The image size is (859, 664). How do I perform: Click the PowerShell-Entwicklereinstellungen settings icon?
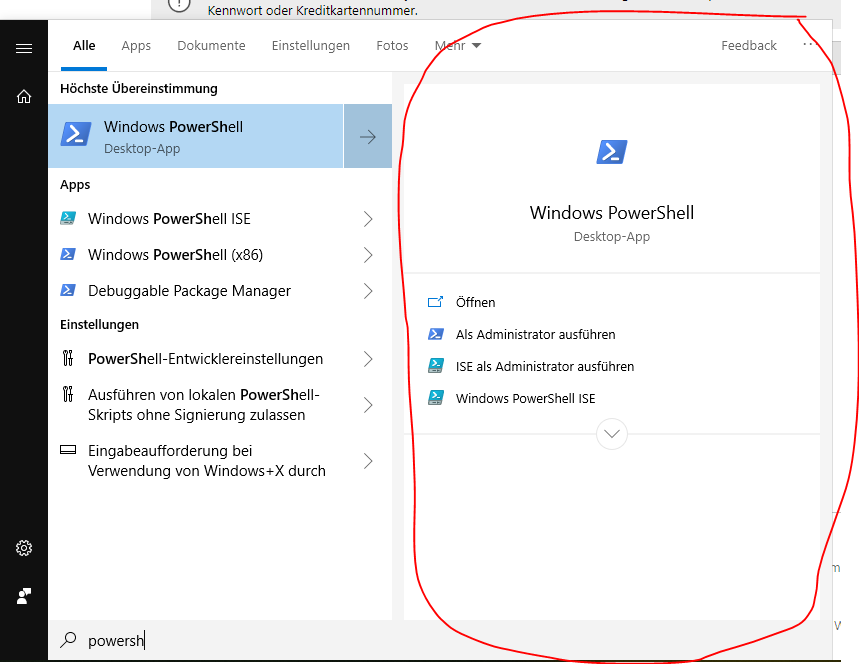68,358
